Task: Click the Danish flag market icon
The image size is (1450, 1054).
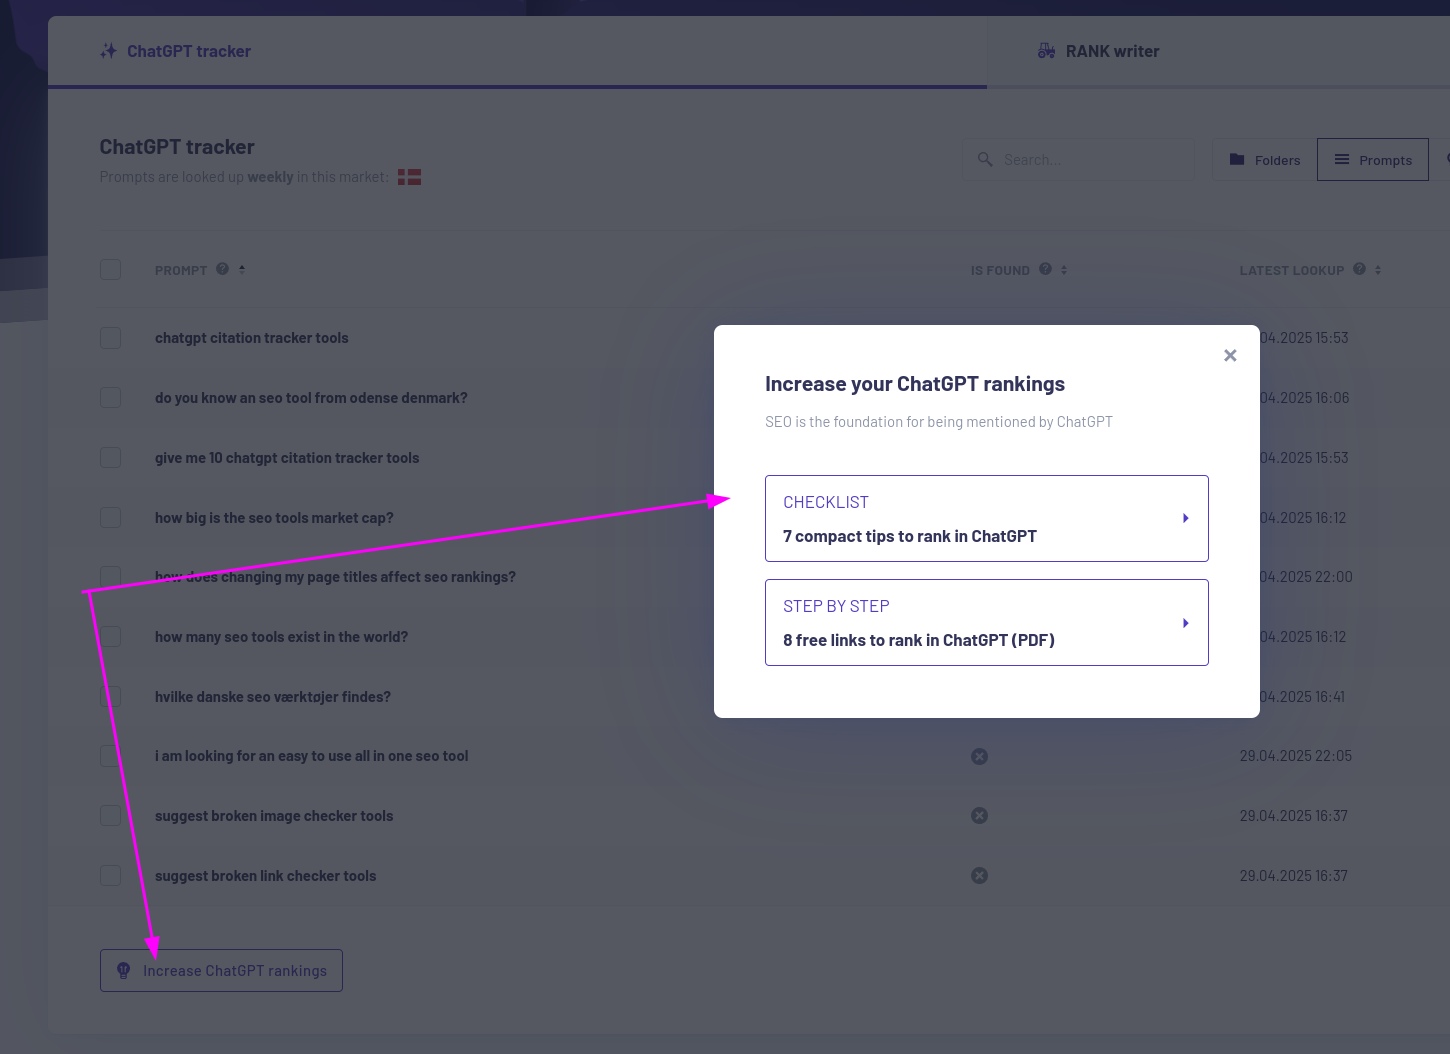Action: click(409, 177)
